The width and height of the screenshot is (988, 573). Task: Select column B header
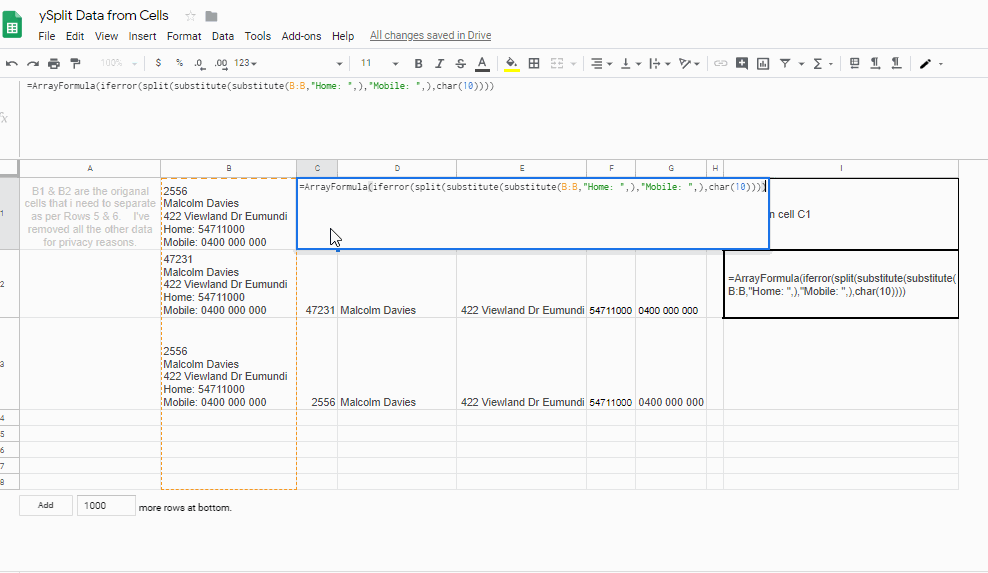(x=229, y=168)
